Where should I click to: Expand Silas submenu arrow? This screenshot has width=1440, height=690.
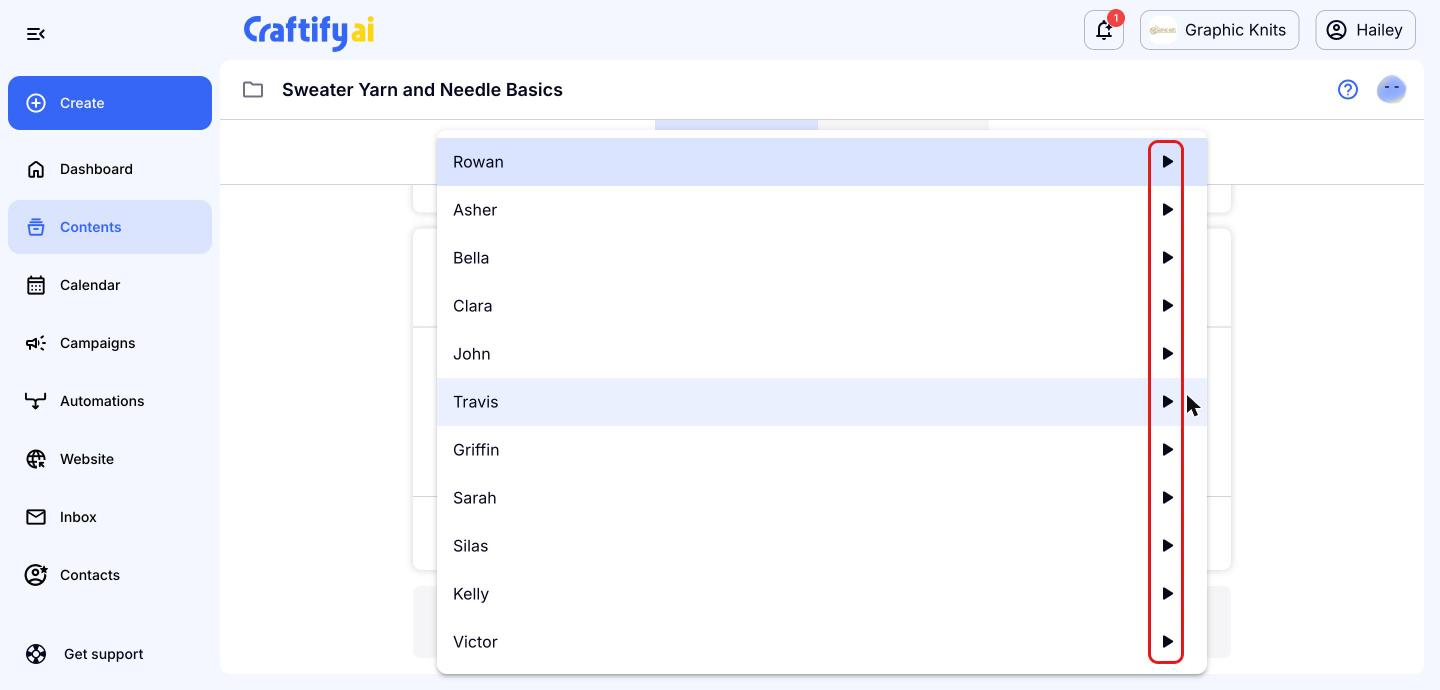click(1167, 546)
